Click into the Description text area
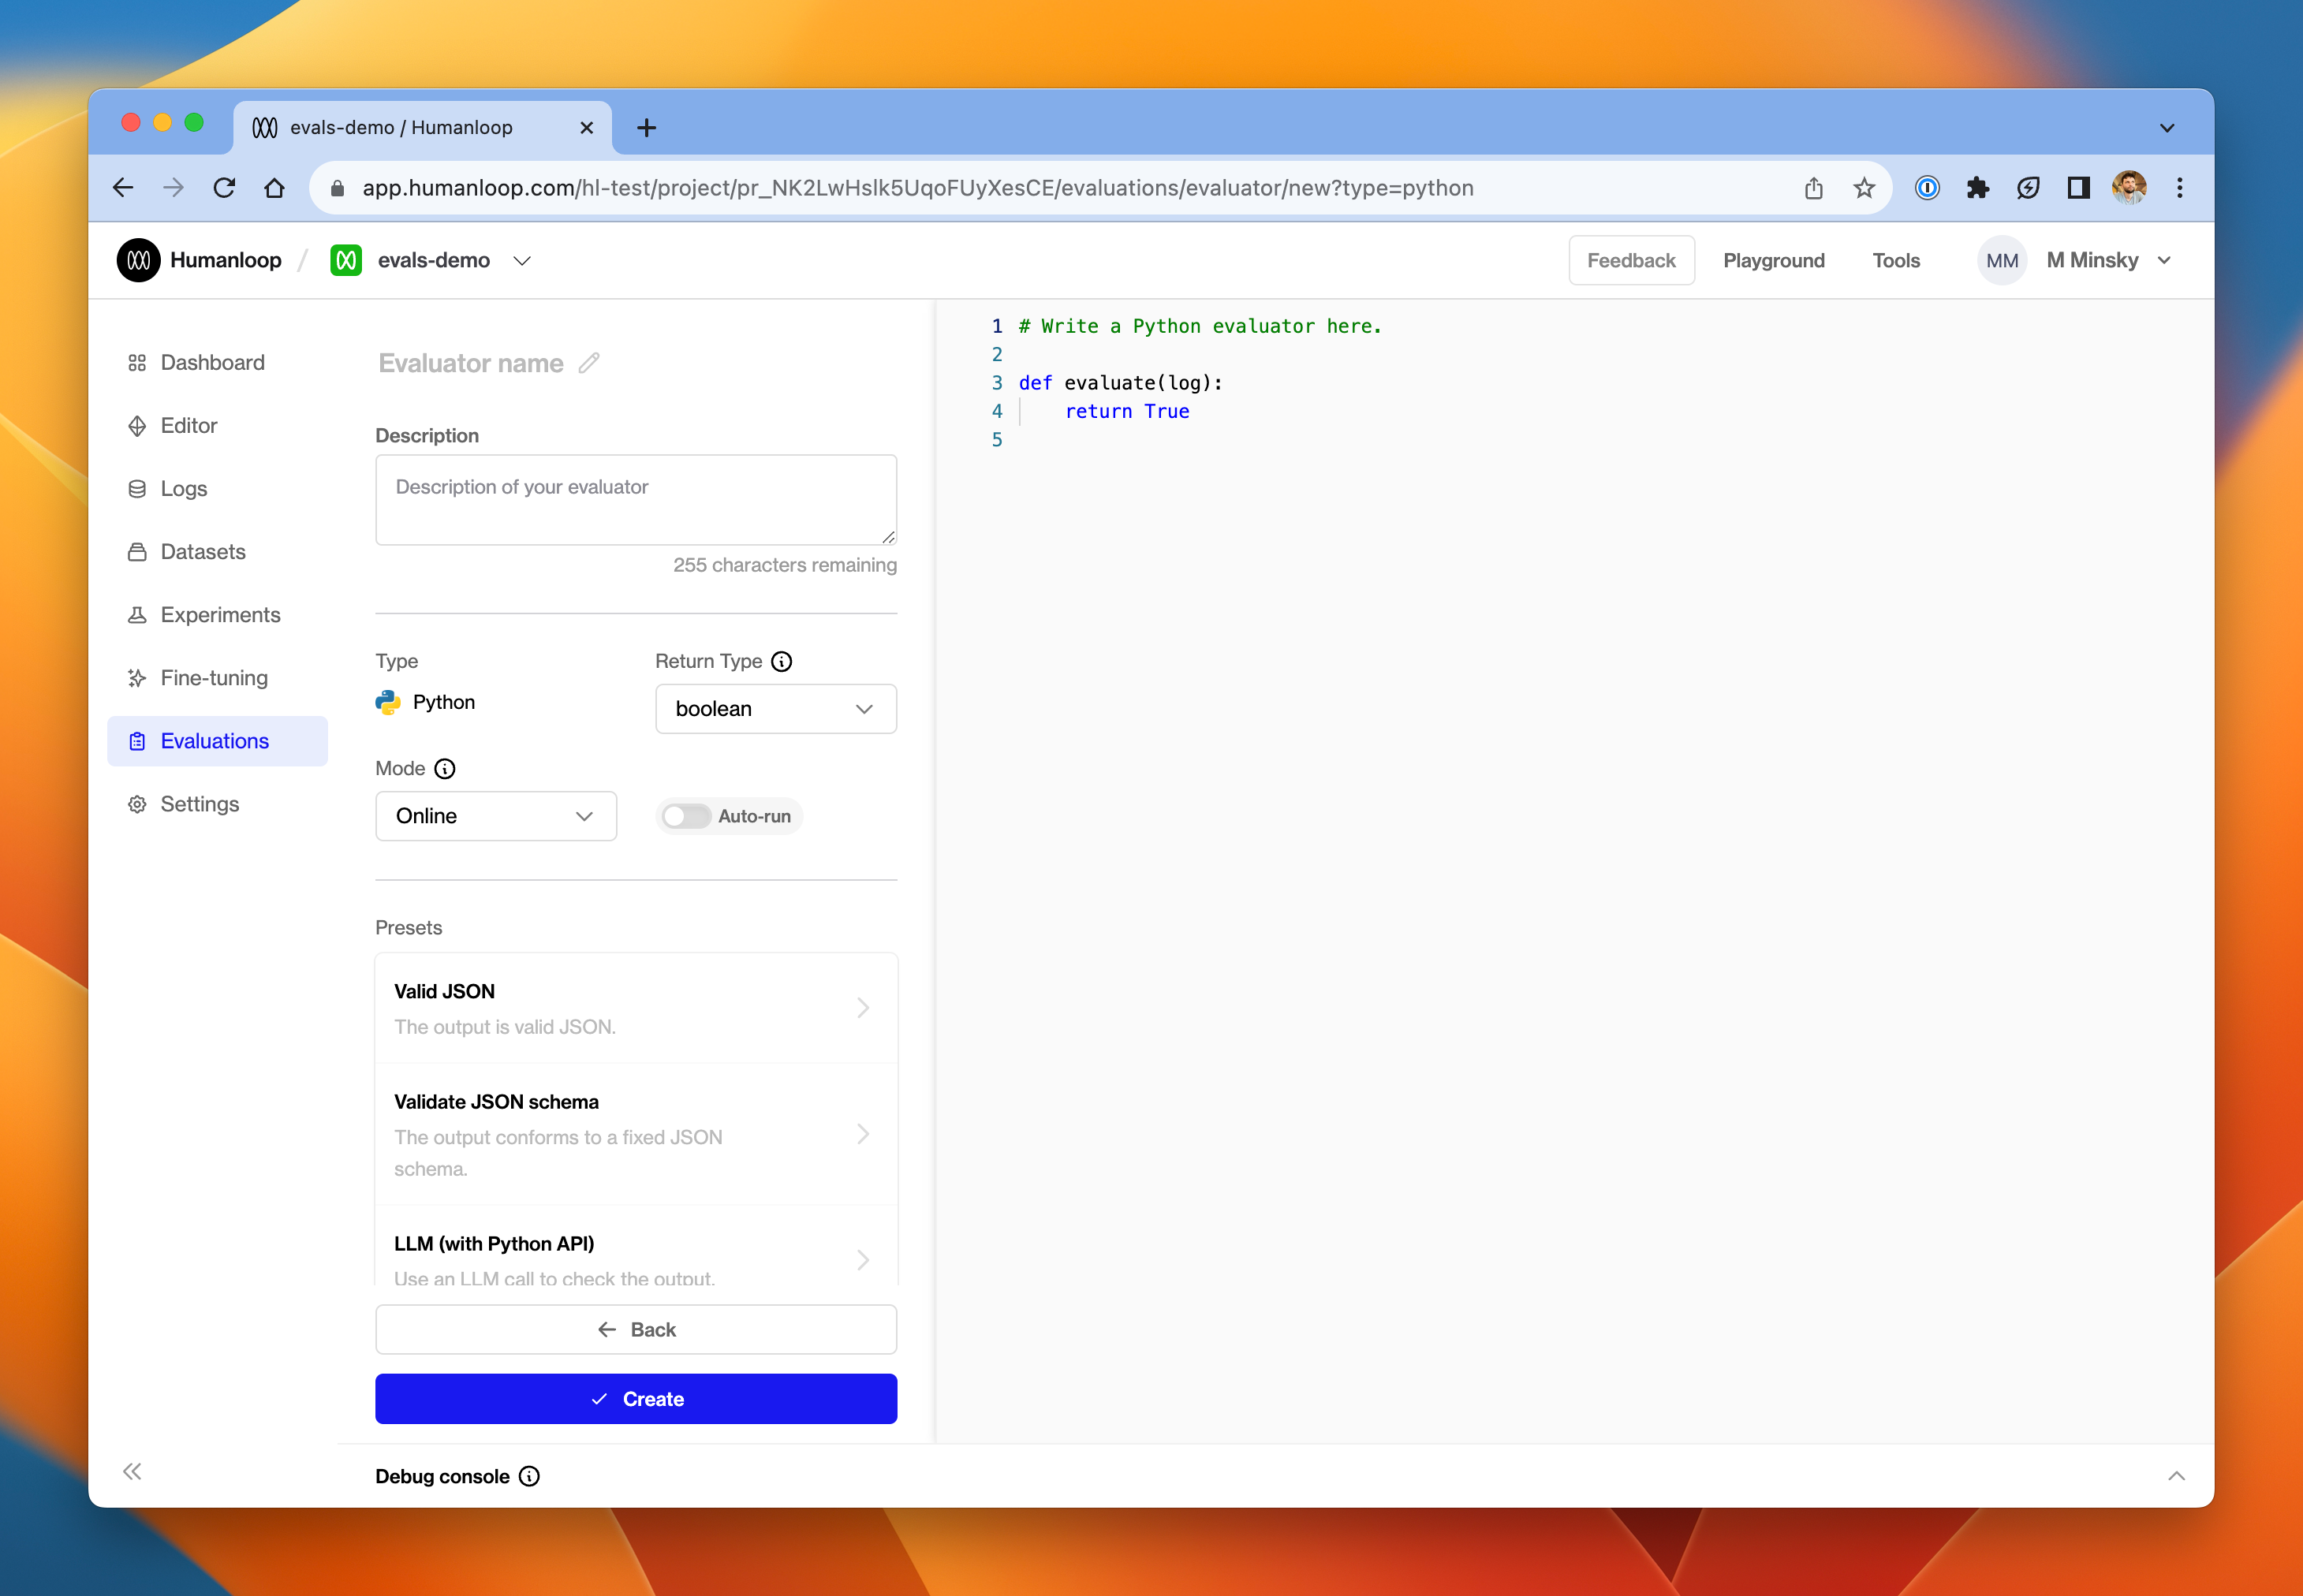The width and height of the screenshot is (2303, 1596). click(636, 500)
